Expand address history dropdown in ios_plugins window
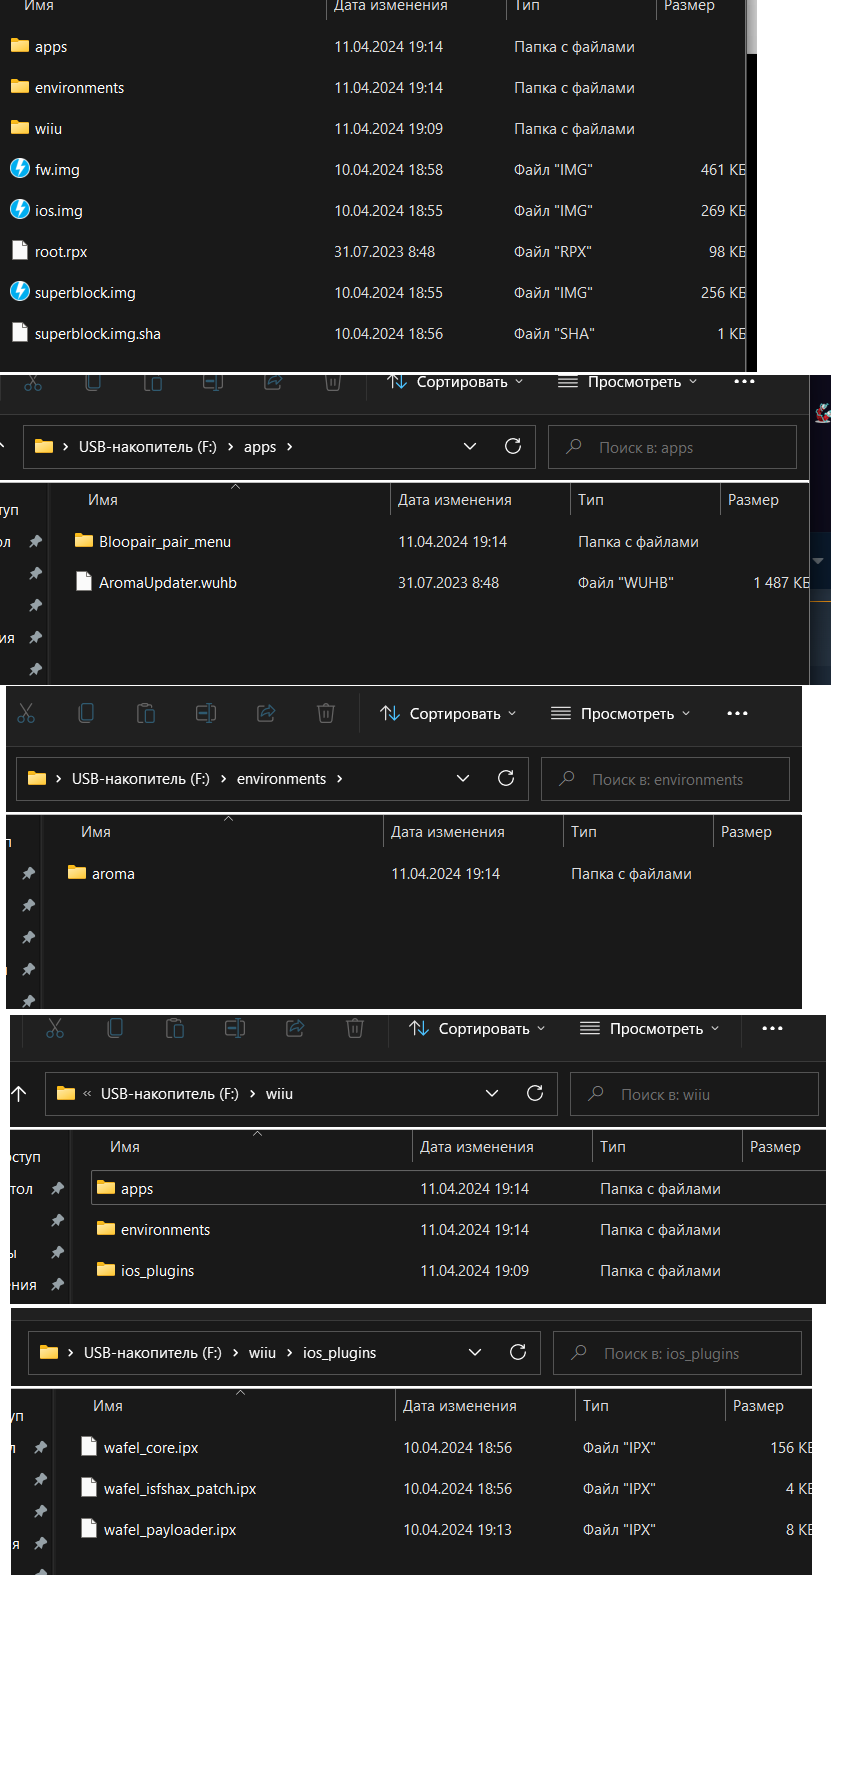The image size is (860, 1768). [475, 1352]
